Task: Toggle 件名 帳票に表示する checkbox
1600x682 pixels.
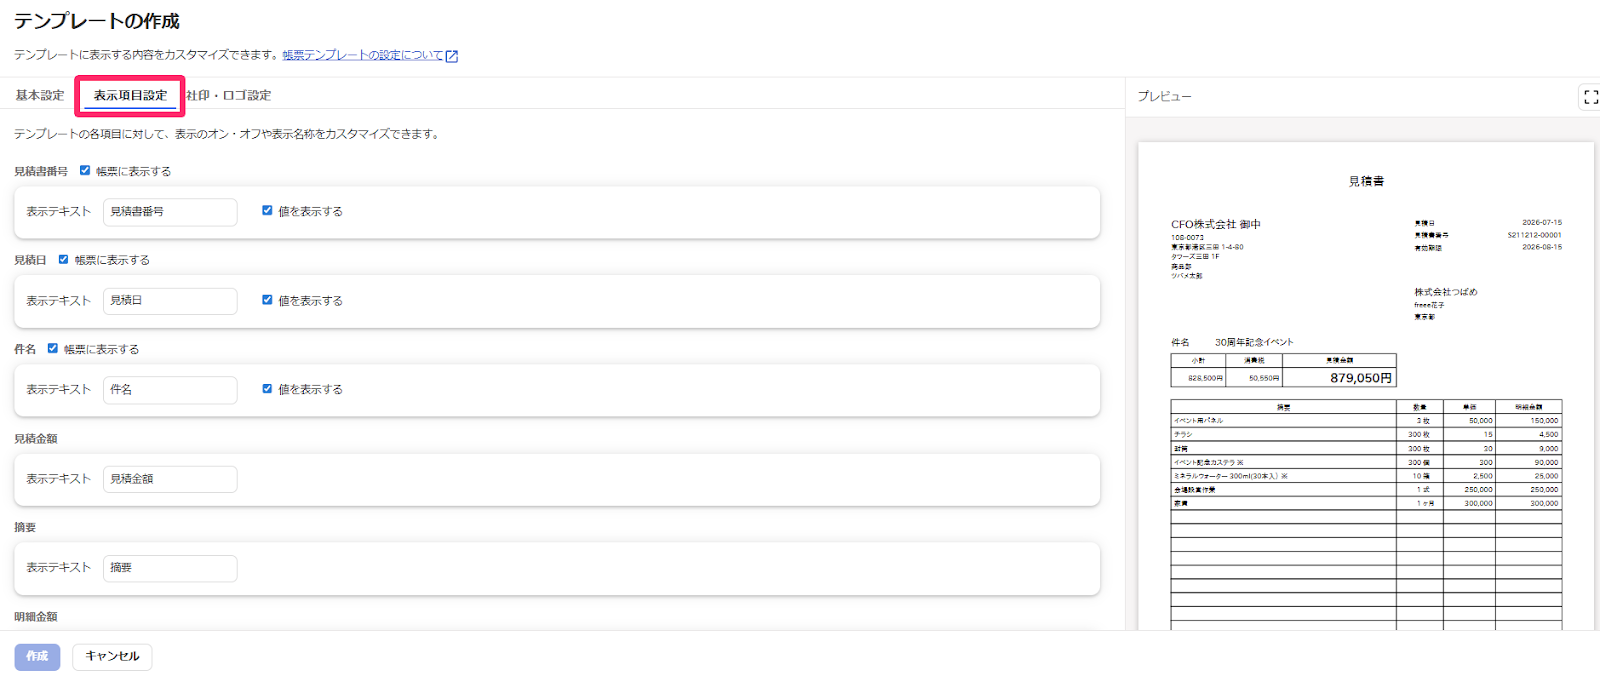Action: tap(53, 349)
